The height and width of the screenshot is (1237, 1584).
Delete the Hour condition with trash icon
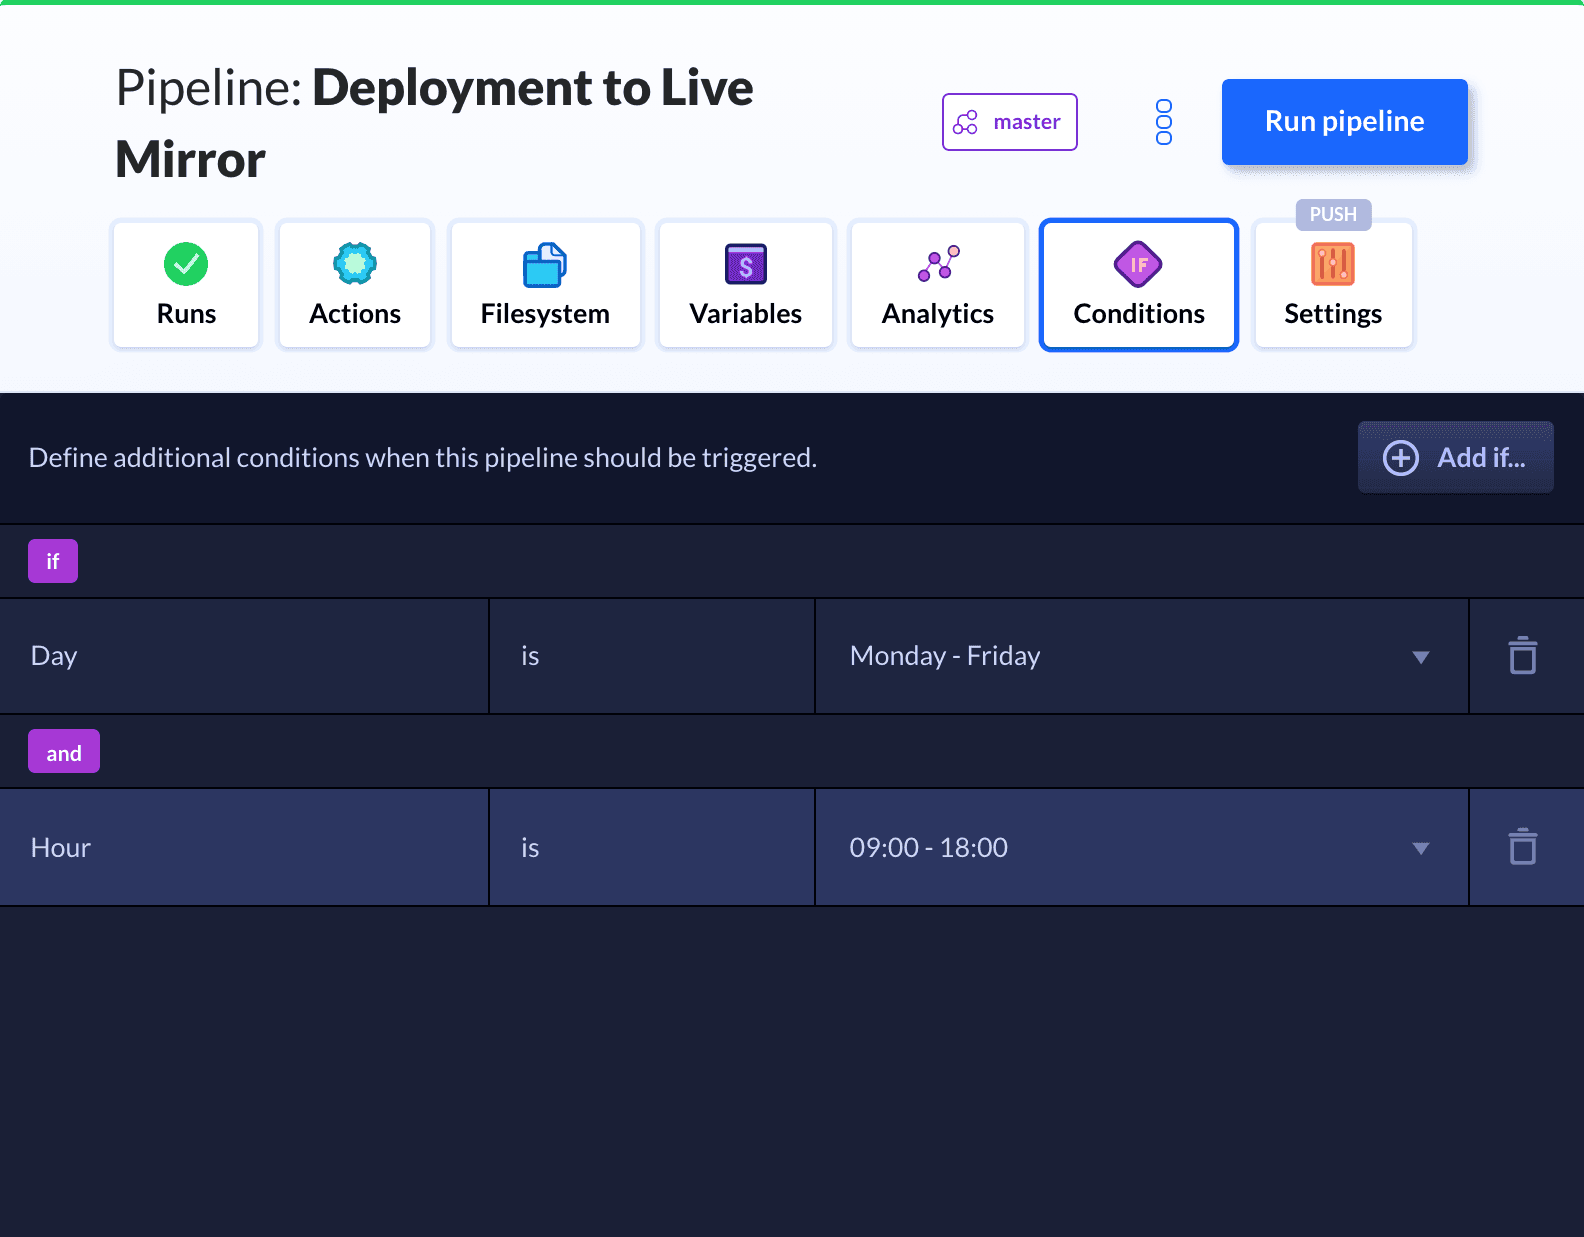(1522, 847)
